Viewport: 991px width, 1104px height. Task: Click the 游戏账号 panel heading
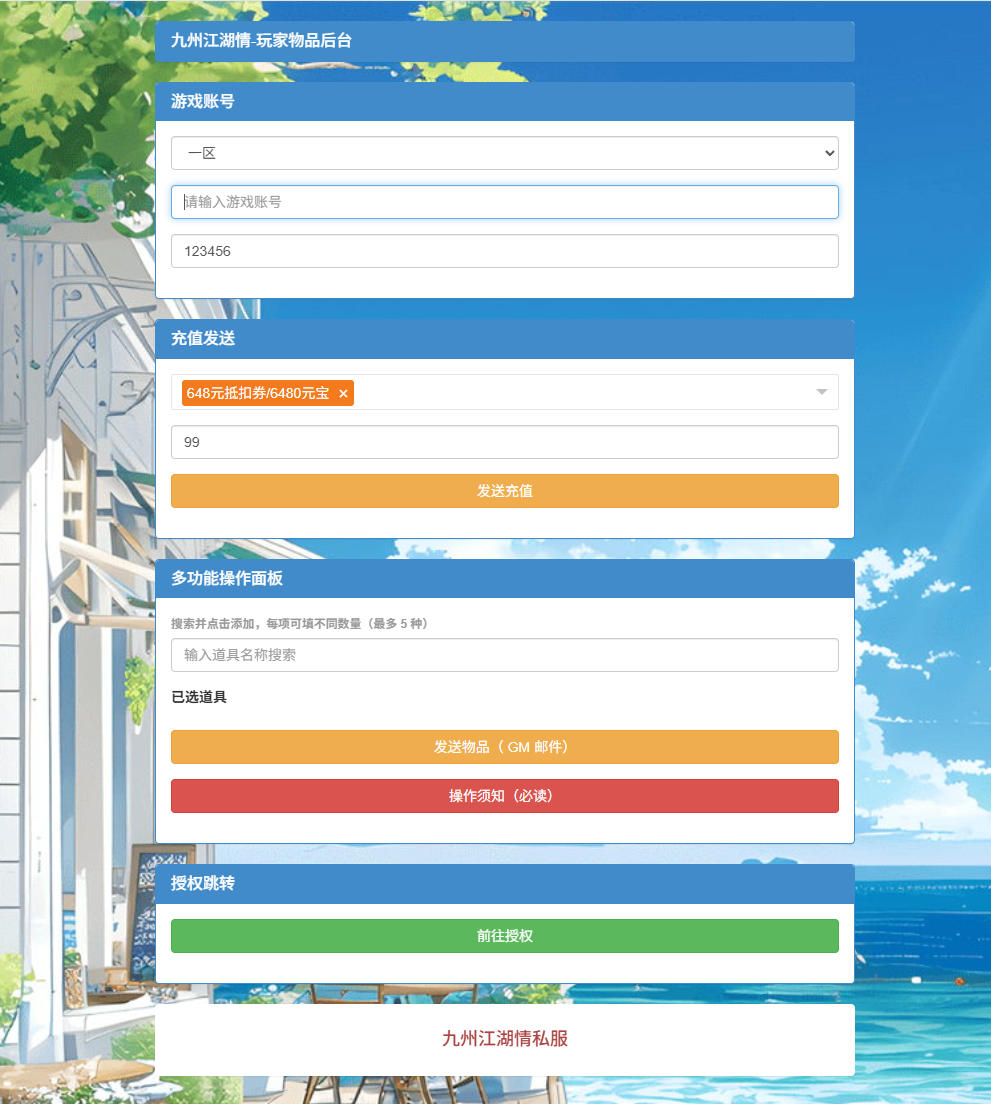tap(203, 101)
